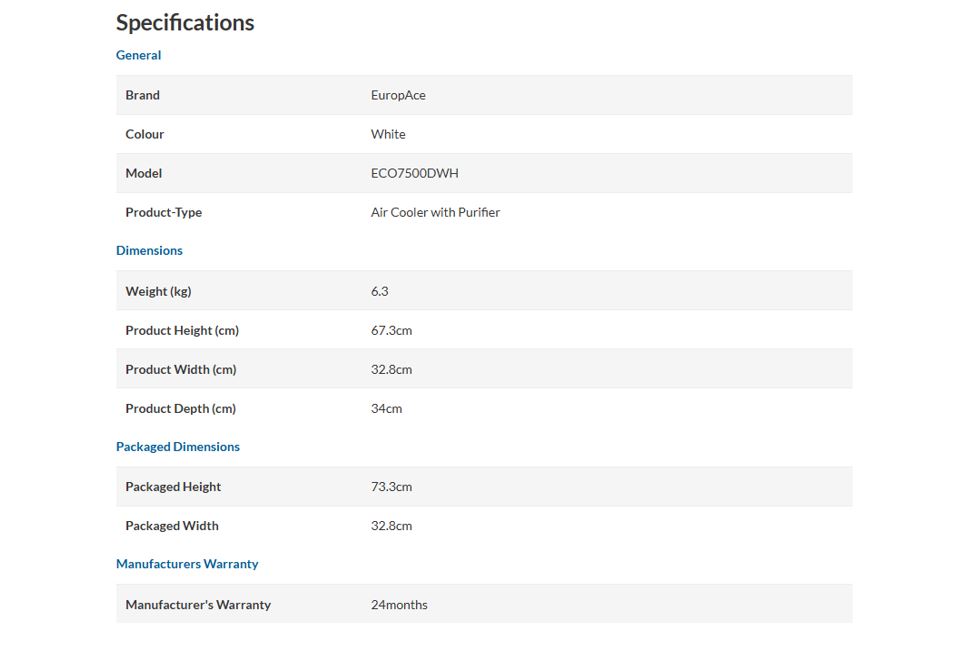Select the Product-Type row label
This screenshot has width=969, height=667.
pyautogui.click(x=163, y=213)
